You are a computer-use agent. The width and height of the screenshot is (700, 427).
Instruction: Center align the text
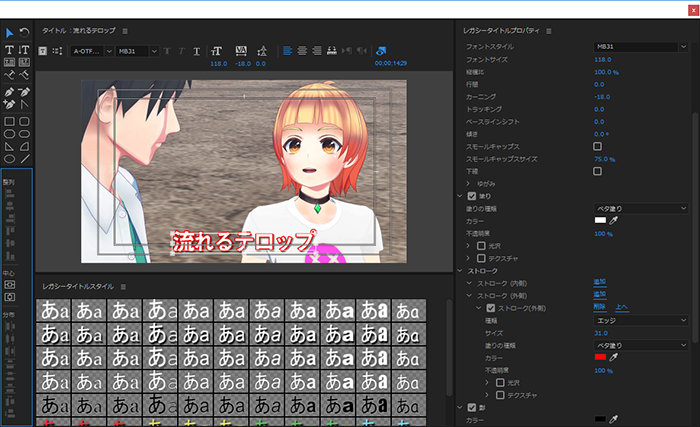coord(302,51)
